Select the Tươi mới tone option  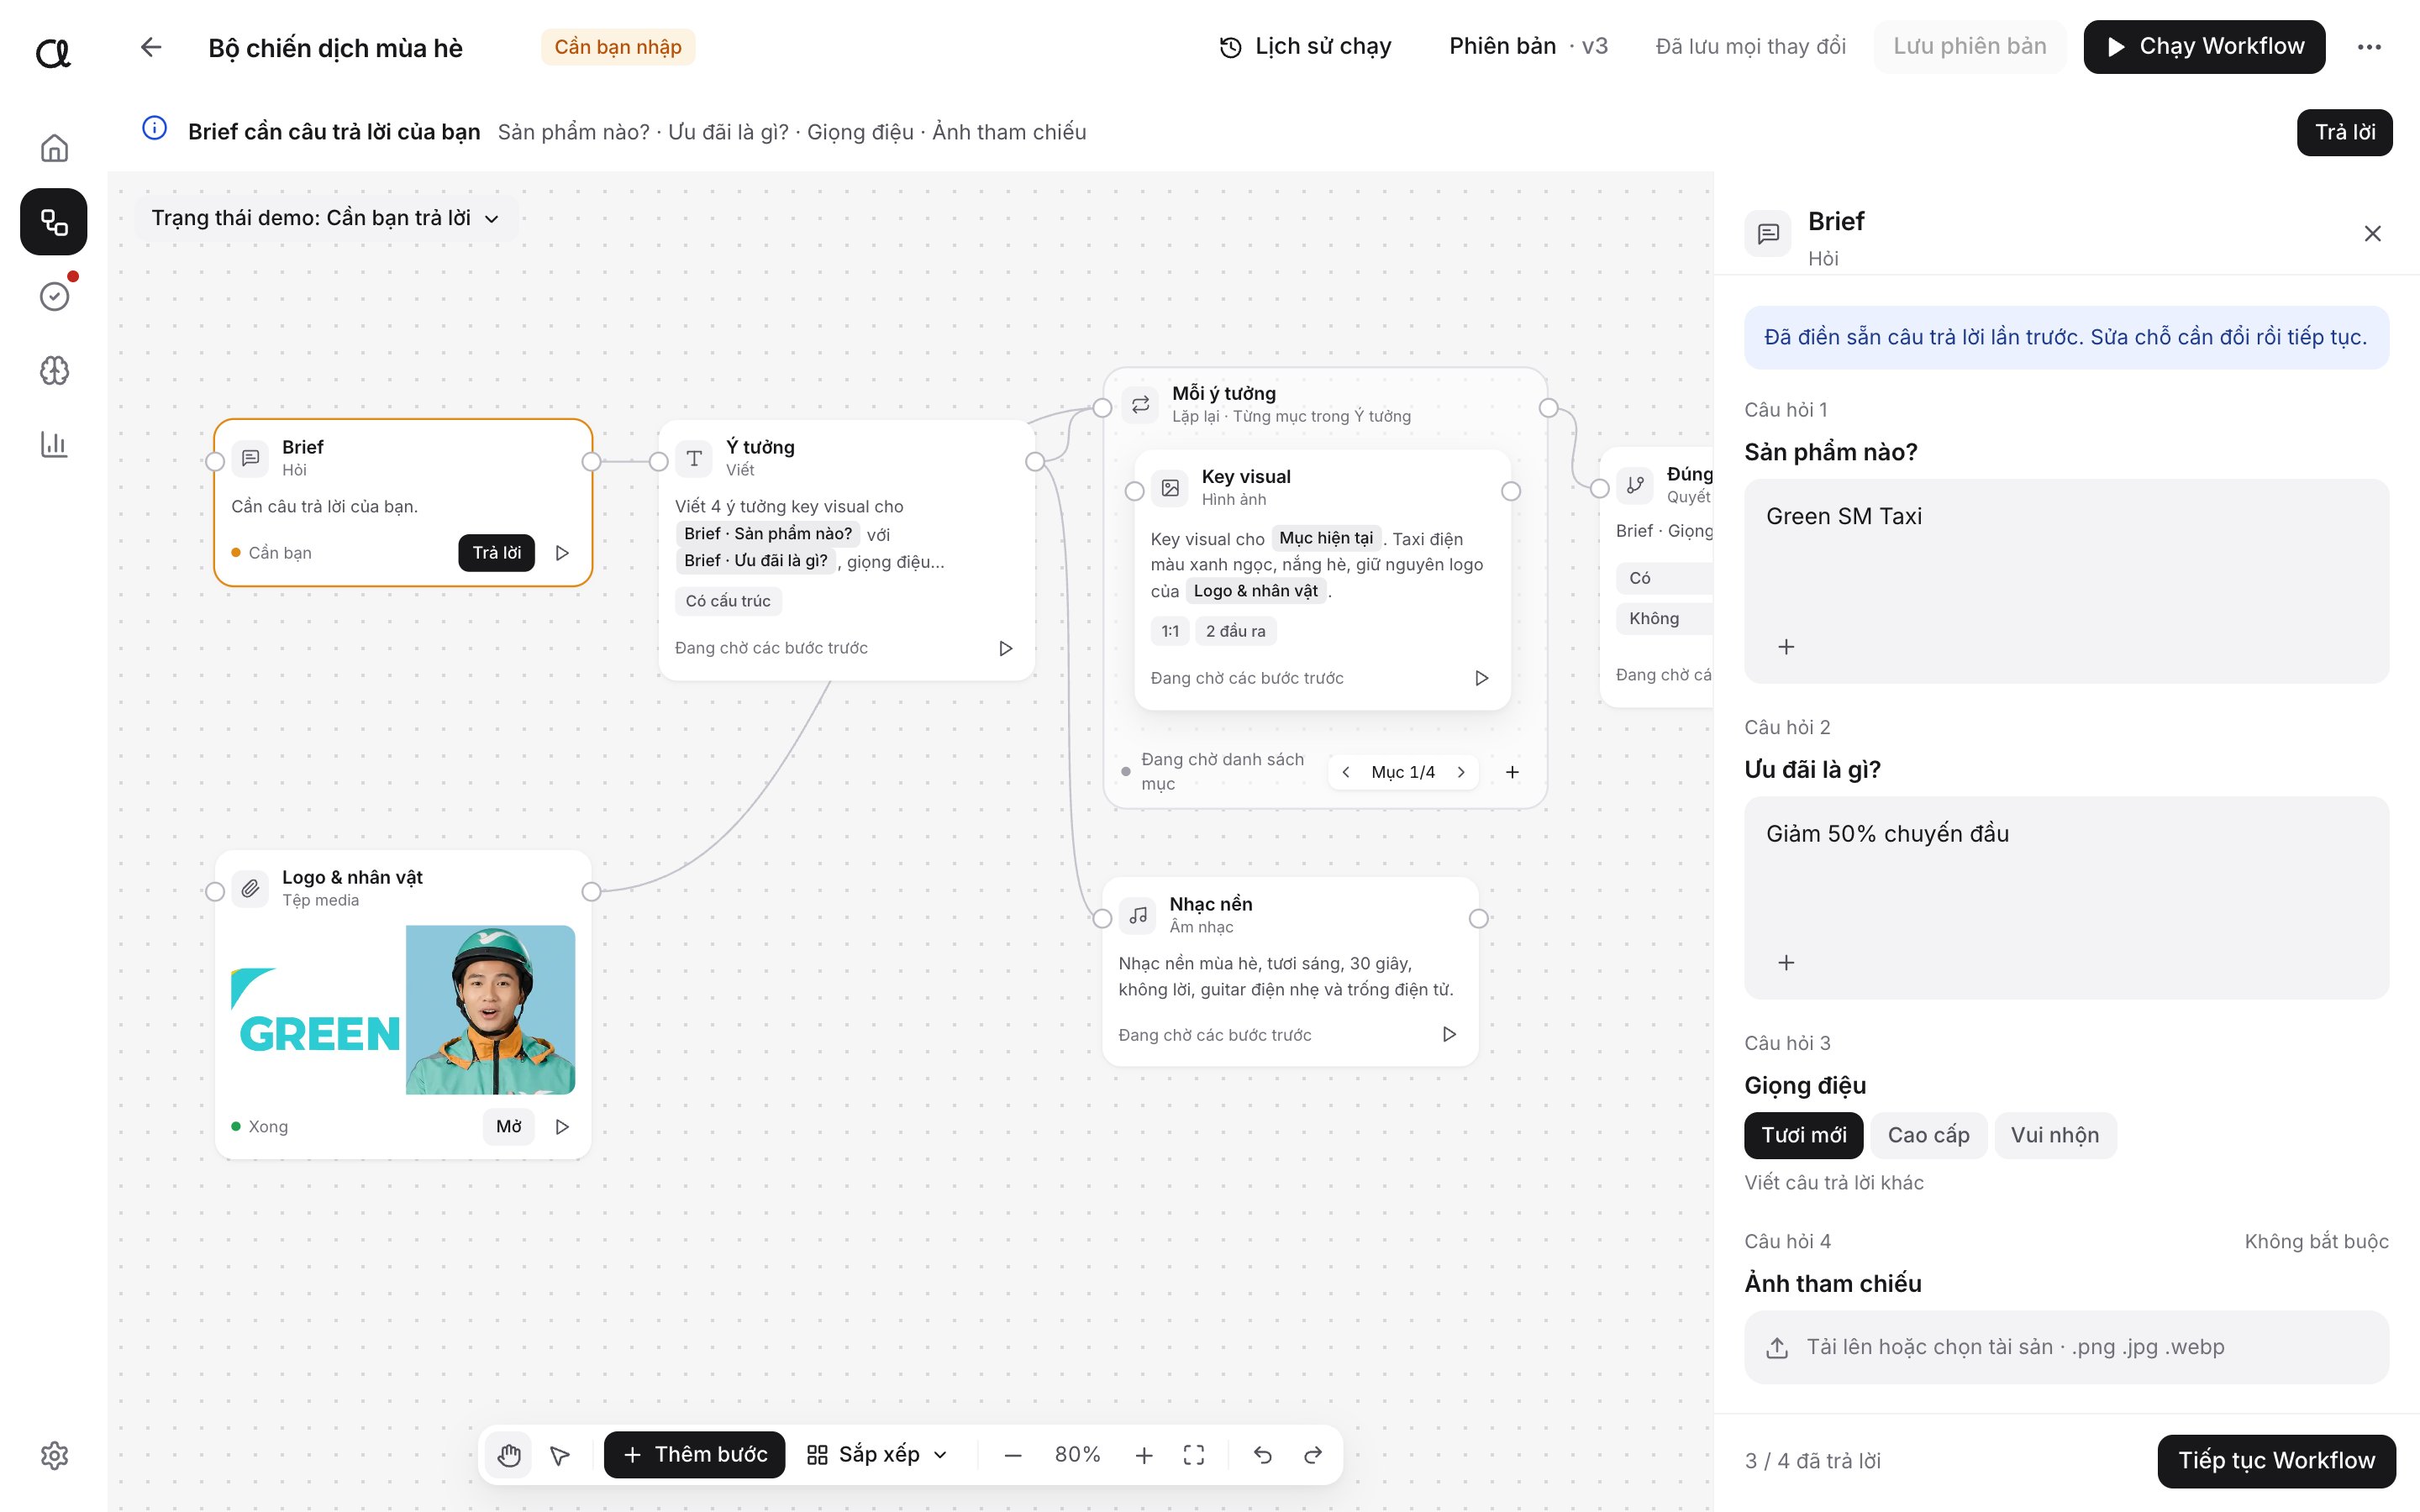[x=1803, y=1135]
